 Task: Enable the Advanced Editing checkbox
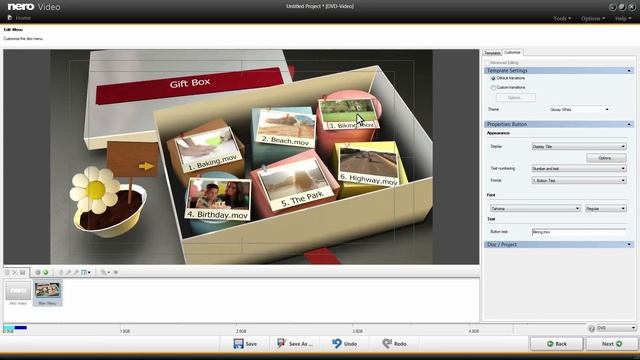point(487,63)
